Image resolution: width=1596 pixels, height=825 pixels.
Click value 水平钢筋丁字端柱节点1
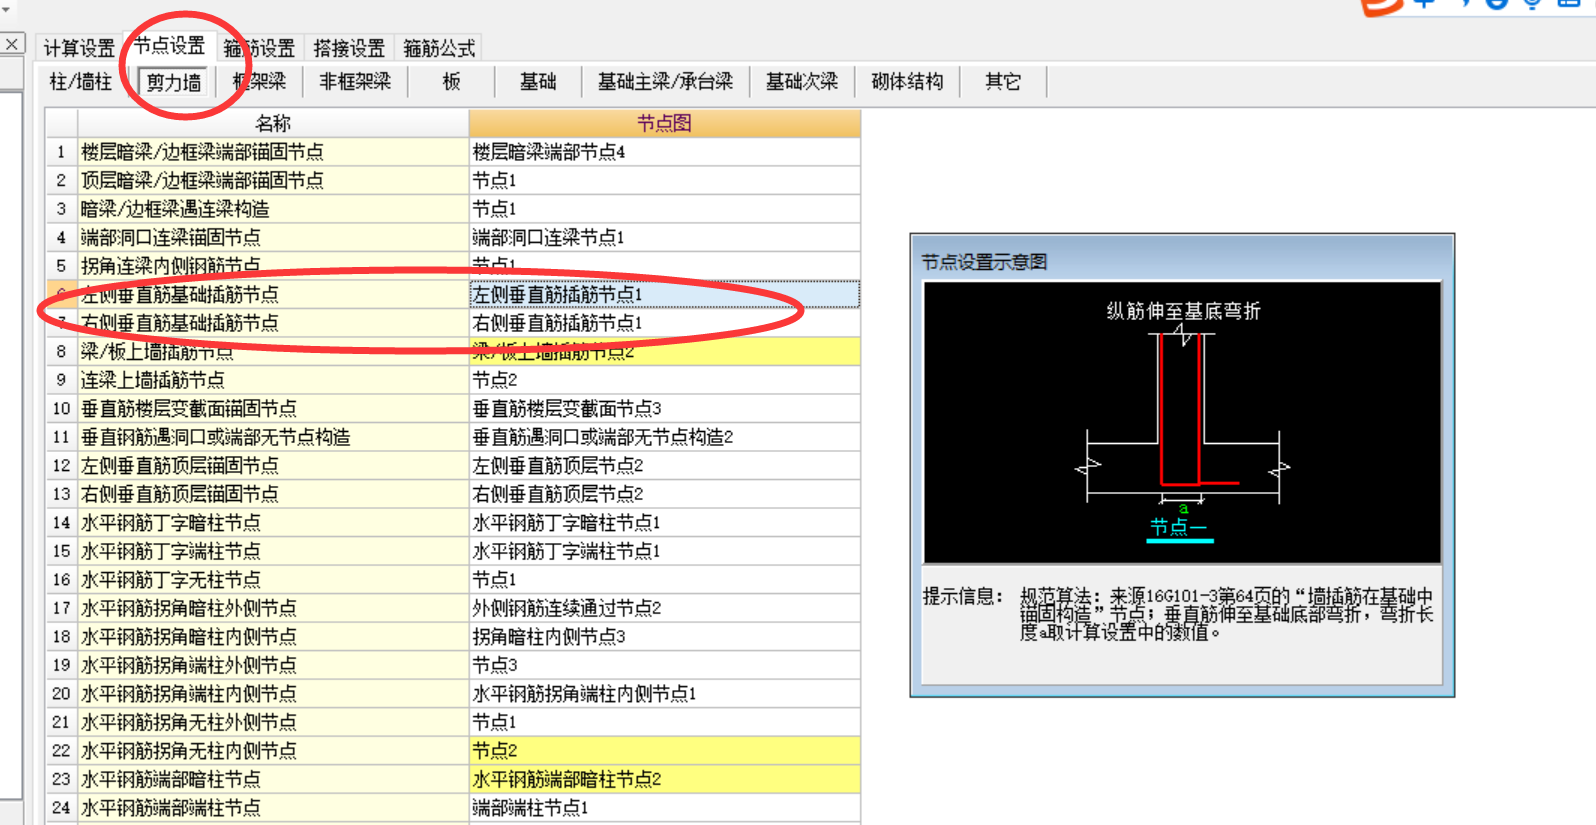pyautogui.click(x=664, y=551)
